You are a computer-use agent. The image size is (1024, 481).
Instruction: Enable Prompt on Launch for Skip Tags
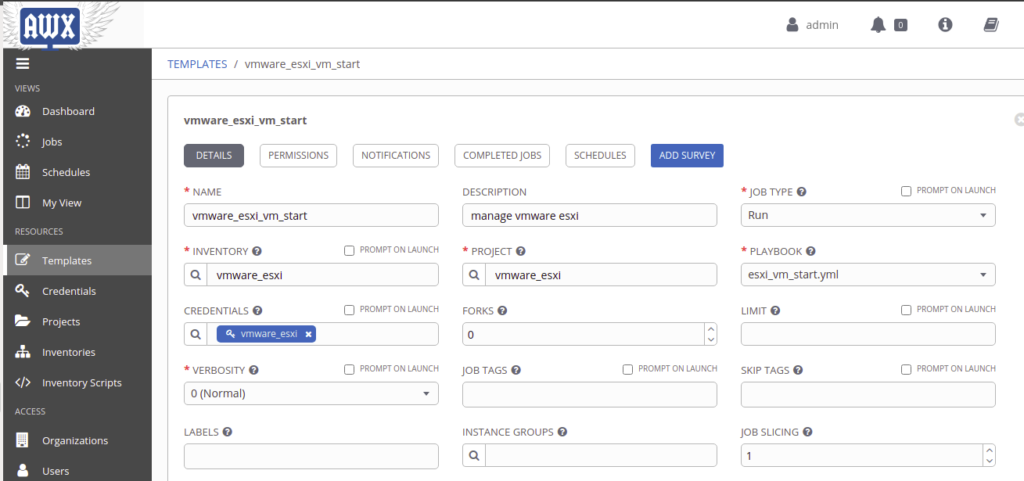906,369
